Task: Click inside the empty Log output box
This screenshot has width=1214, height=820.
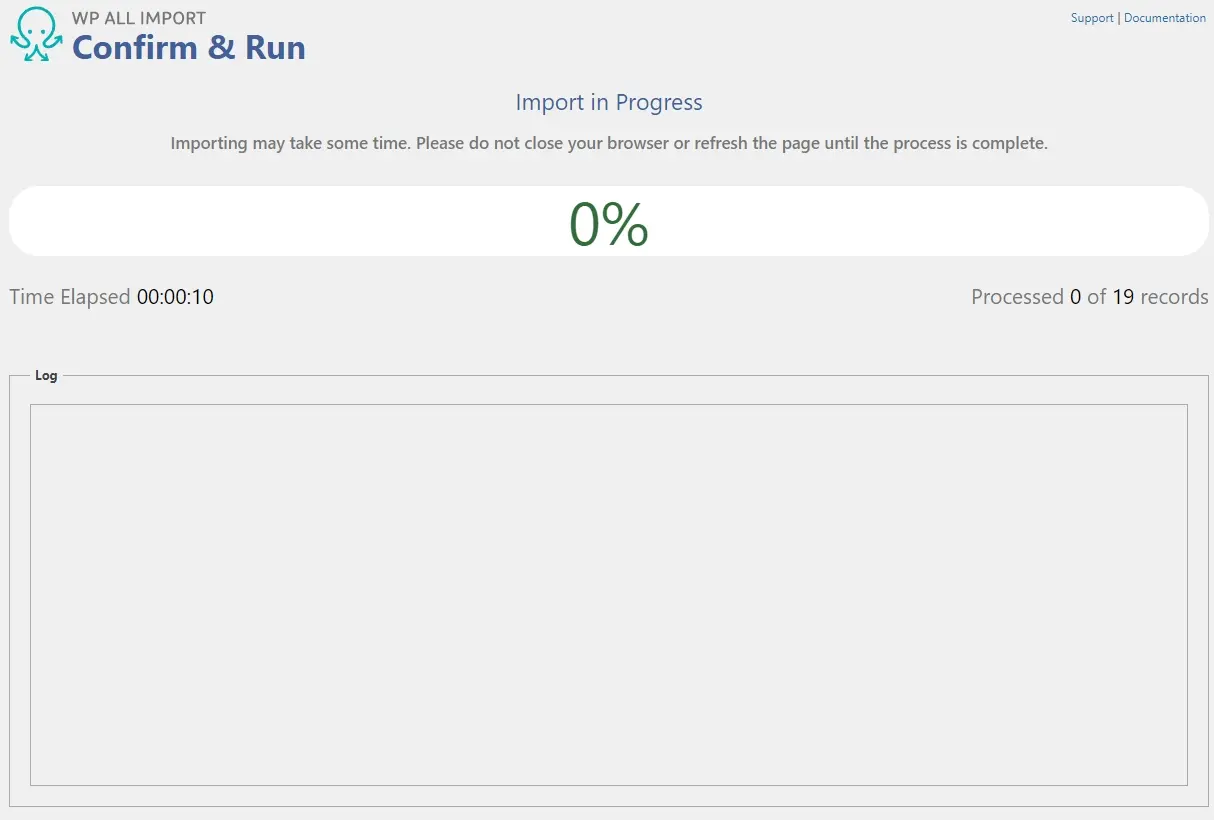Action: click(608, 595)
